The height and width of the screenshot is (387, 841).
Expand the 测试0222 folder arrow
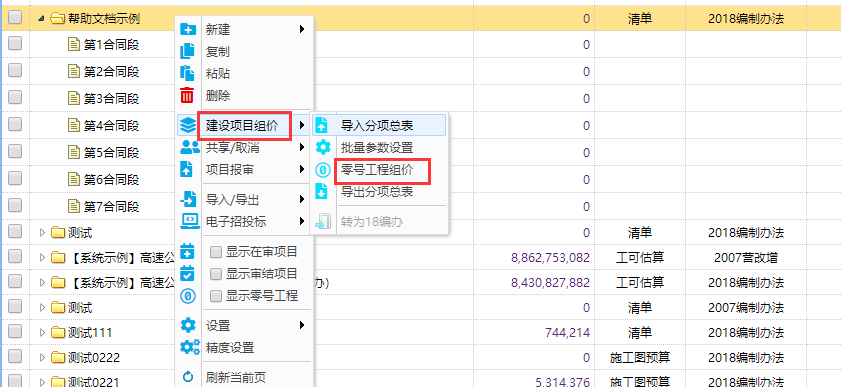43,357
